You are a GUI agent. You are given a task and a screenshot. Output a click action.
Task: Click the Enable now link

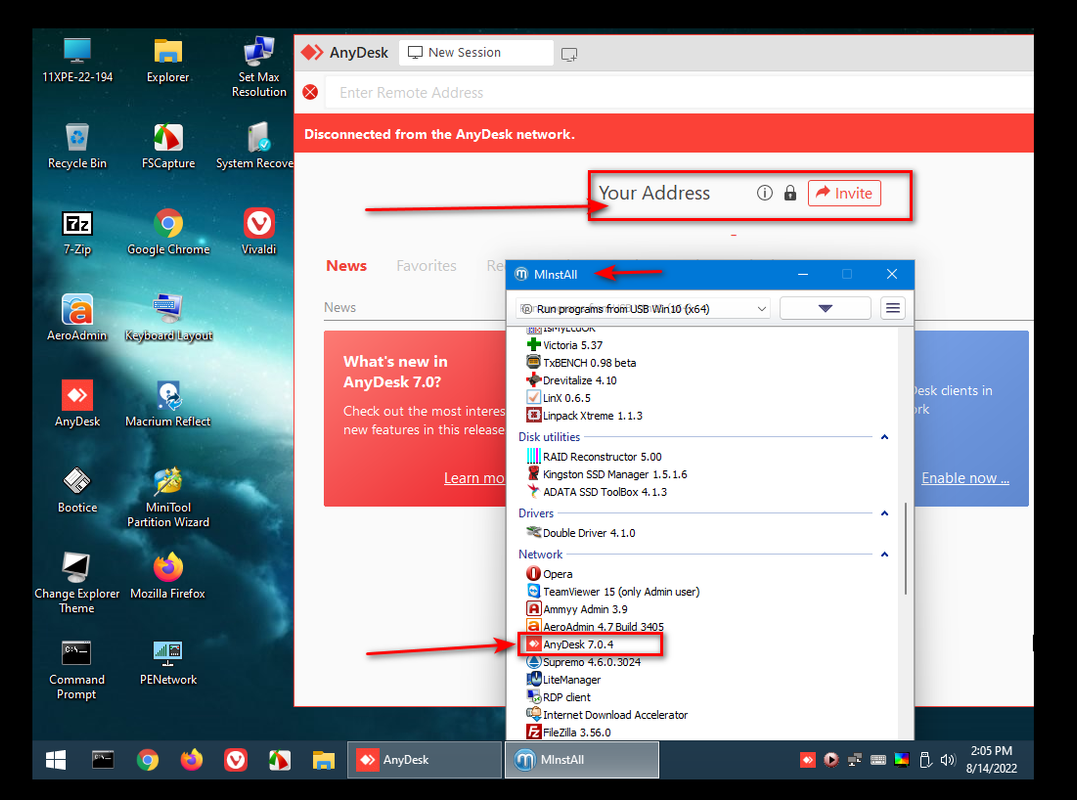coord(965,478)
